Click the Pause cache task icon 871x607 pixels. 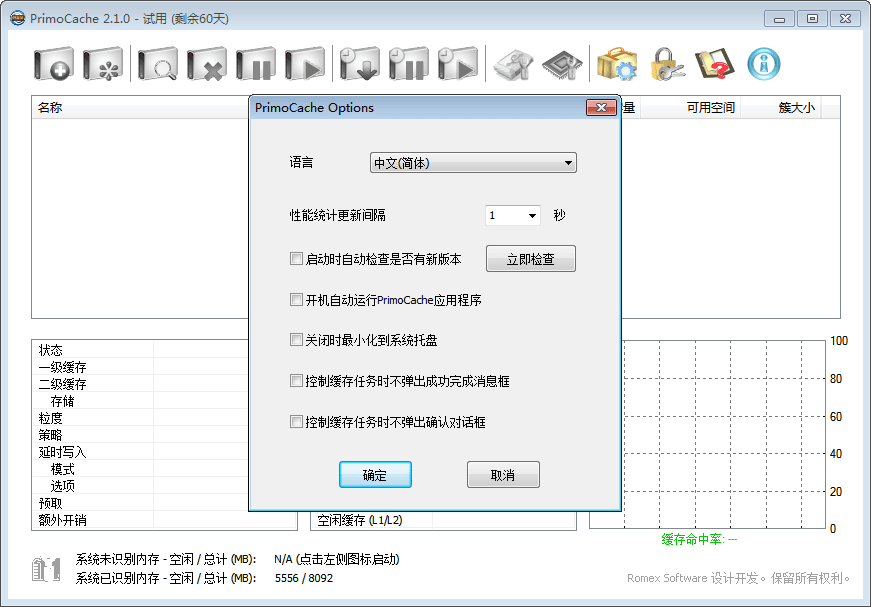tap(256, 64)
